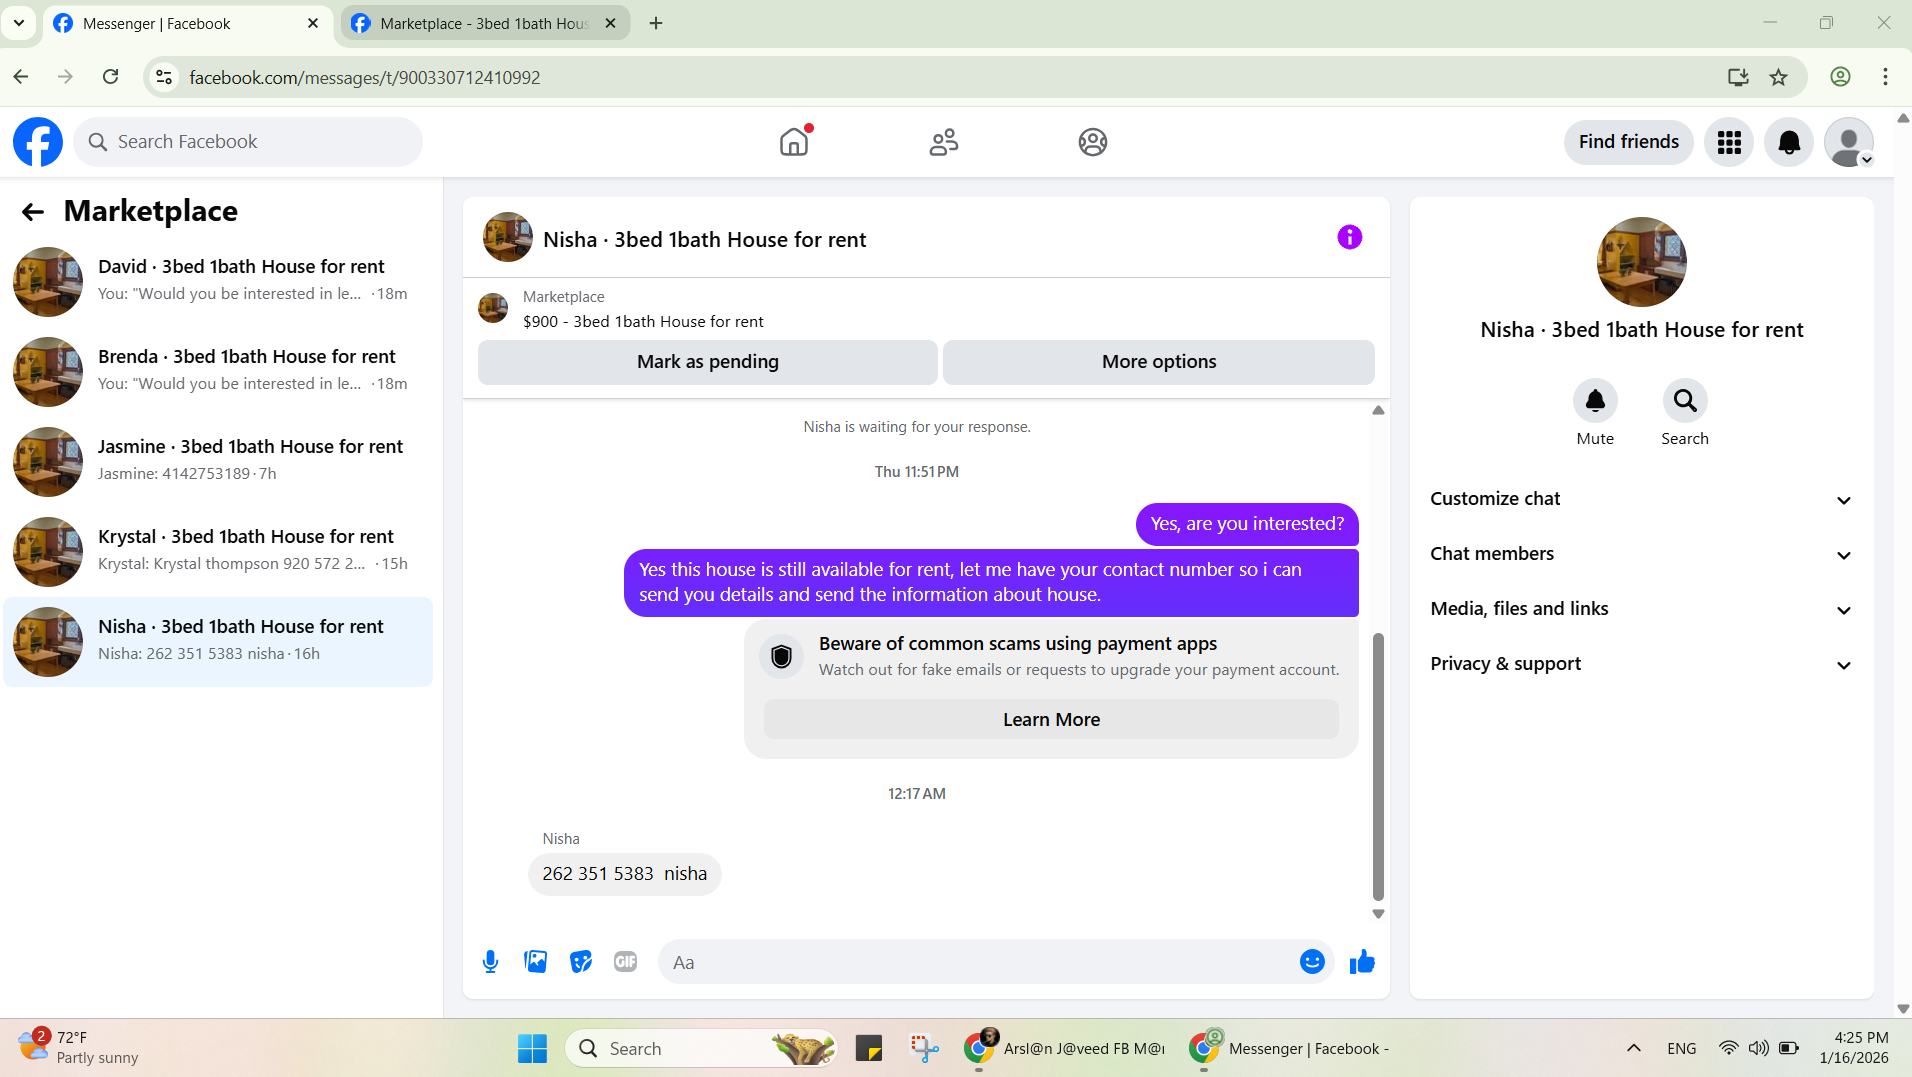The image size is (1912, 1077).
Task: Open the Snipping Tool taskbar icon
Action: (x=924, y=1048)
